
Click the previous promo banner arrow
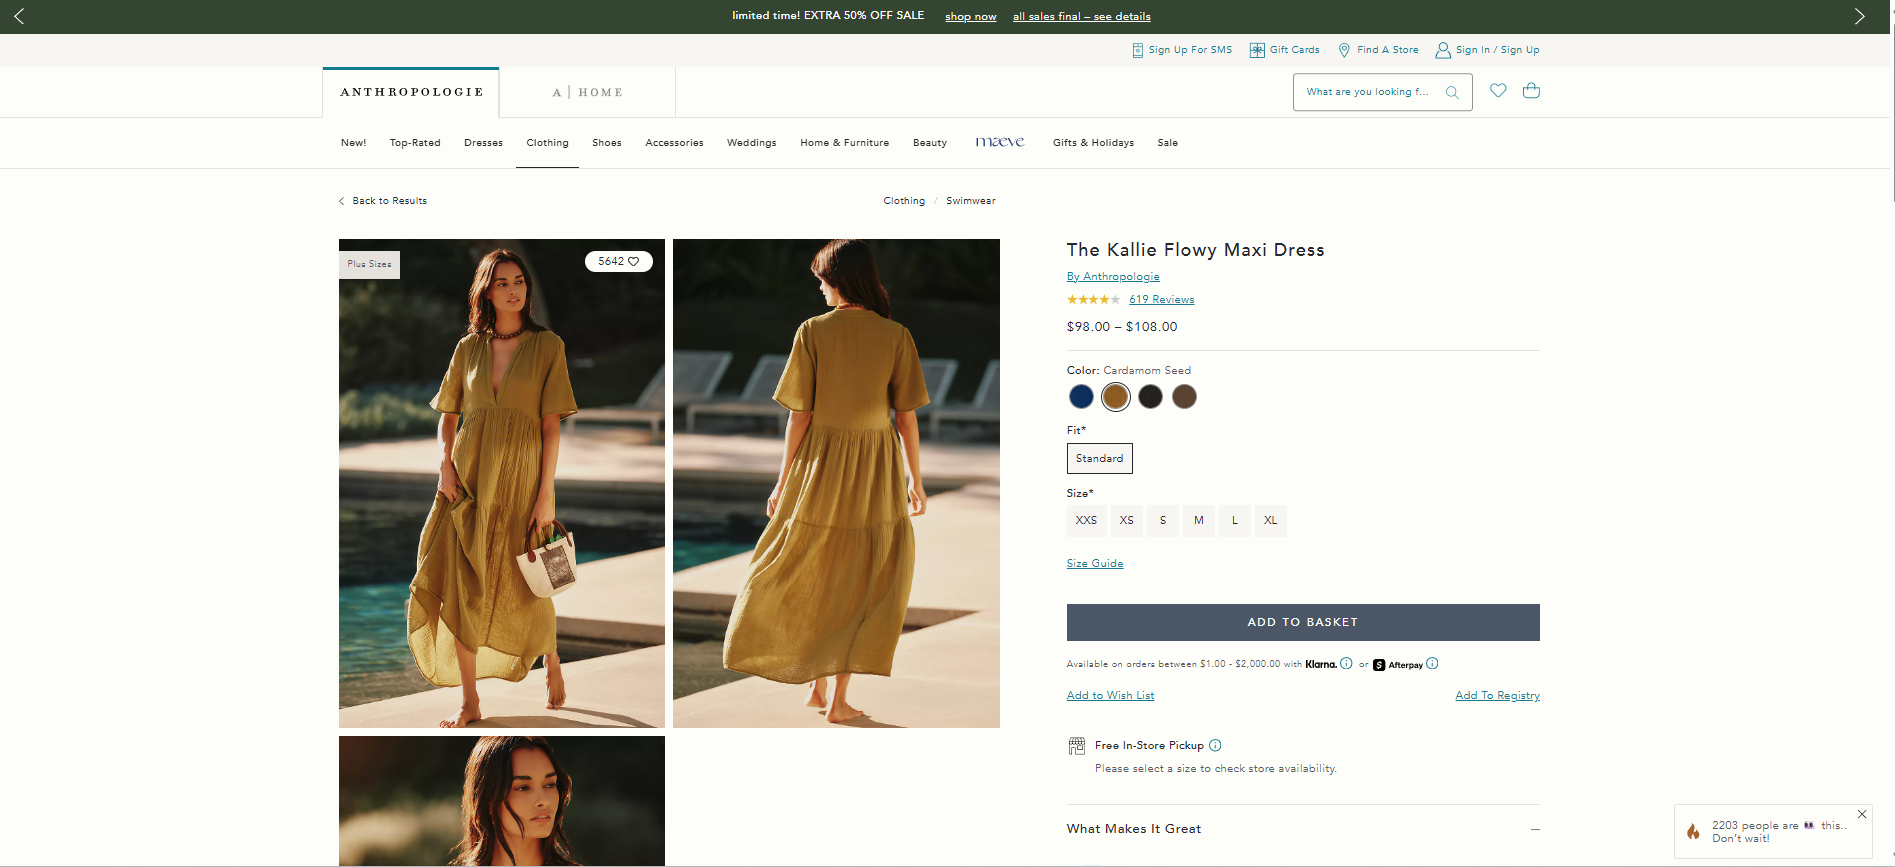pos(18,16)
